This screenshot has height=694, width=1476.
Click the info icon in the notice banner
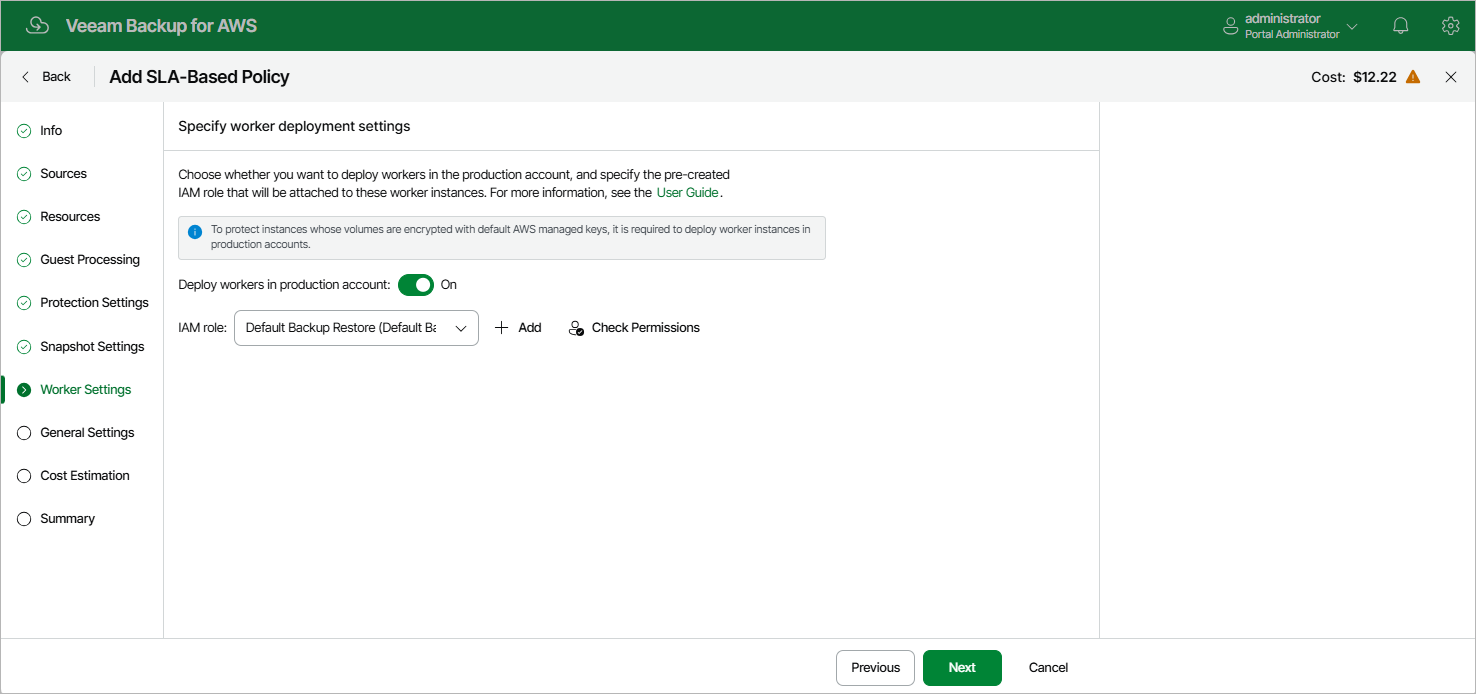pyautogui.click(x=195, y=231)
